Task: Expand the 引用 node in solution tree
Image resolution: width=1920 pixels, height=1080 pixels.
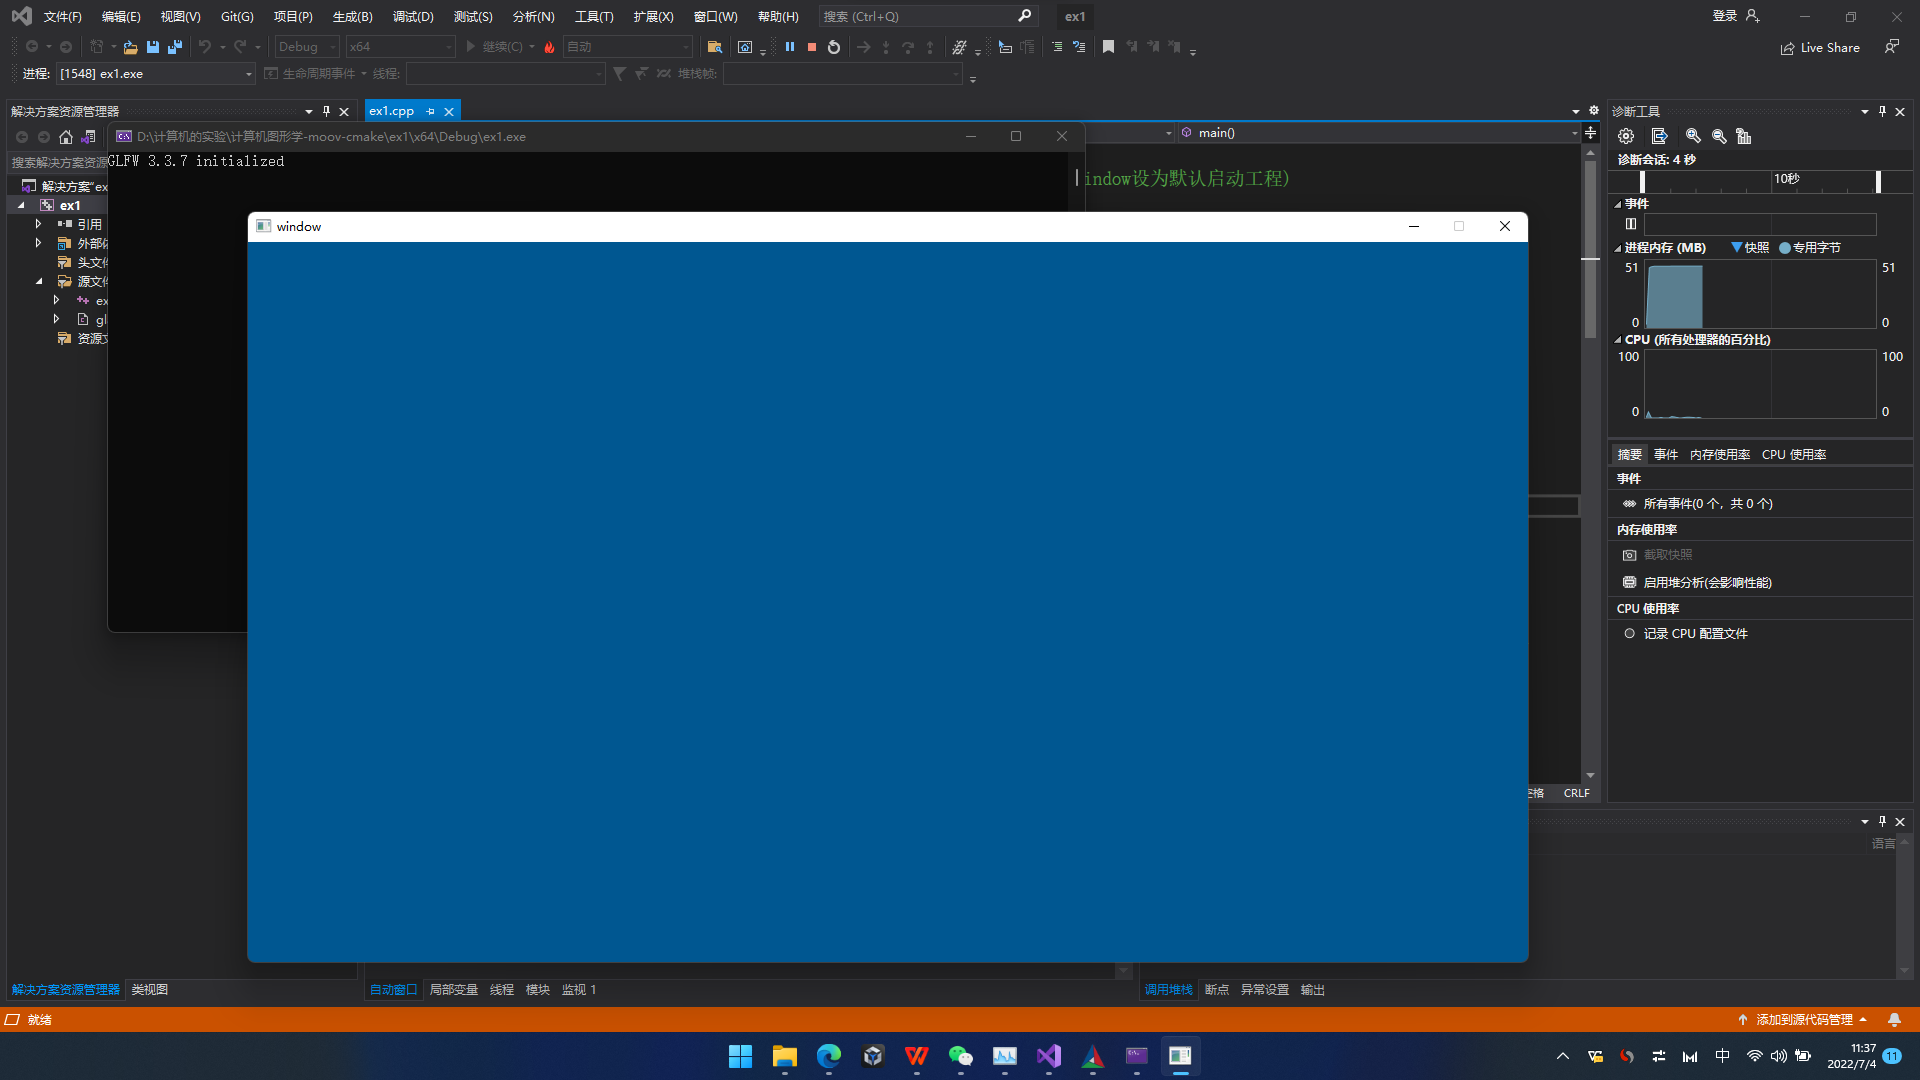Action: click(x=38, y=224)
